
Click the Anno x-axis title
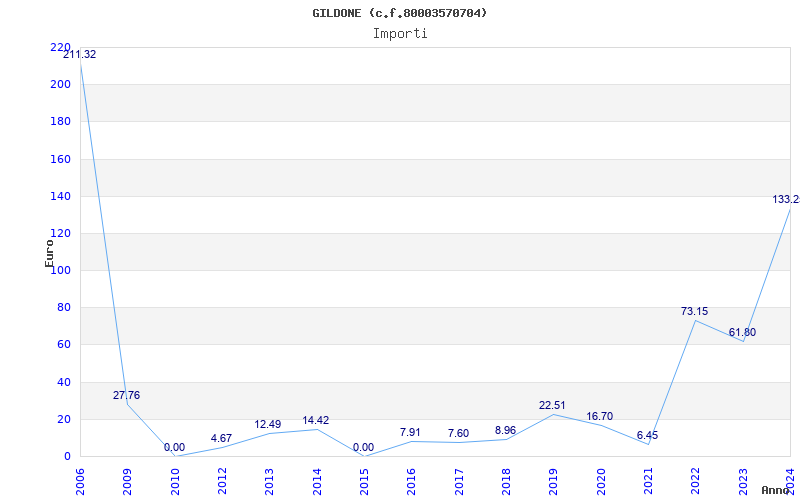point(775,490)
